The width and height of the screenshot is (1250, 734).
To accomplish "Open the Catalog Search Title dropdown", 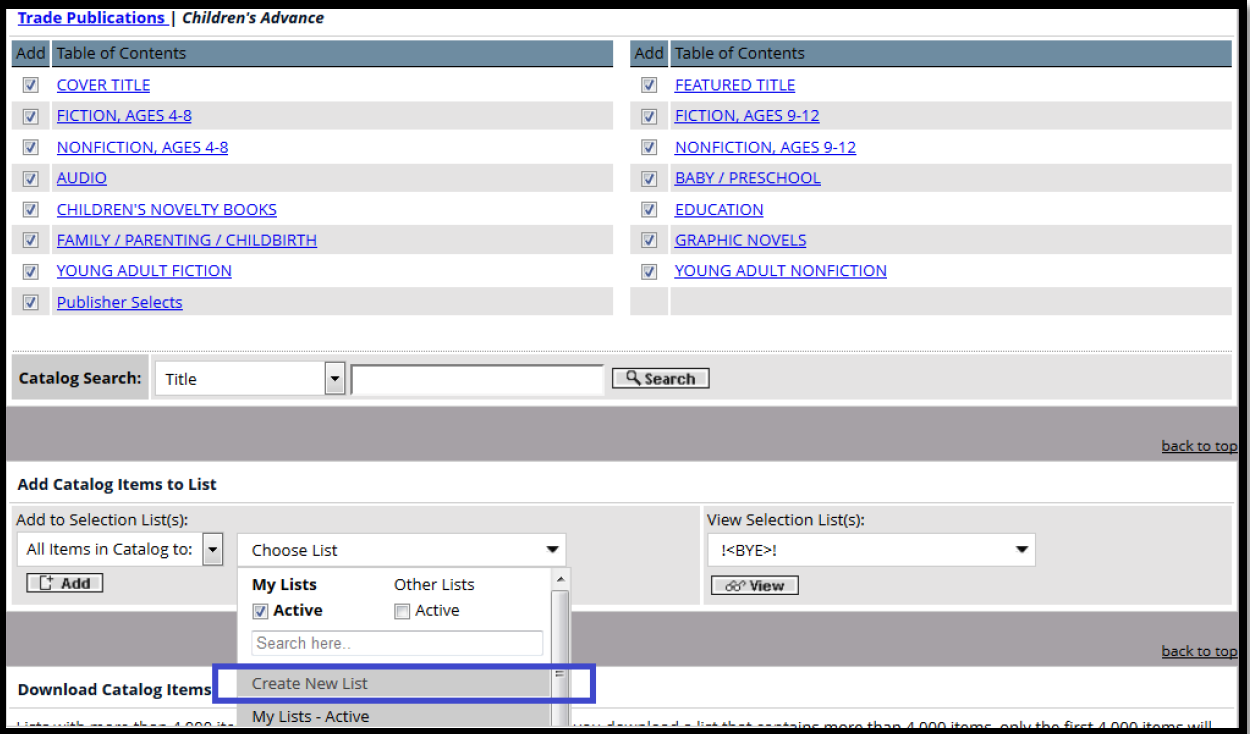I will (x=335, y=379).
